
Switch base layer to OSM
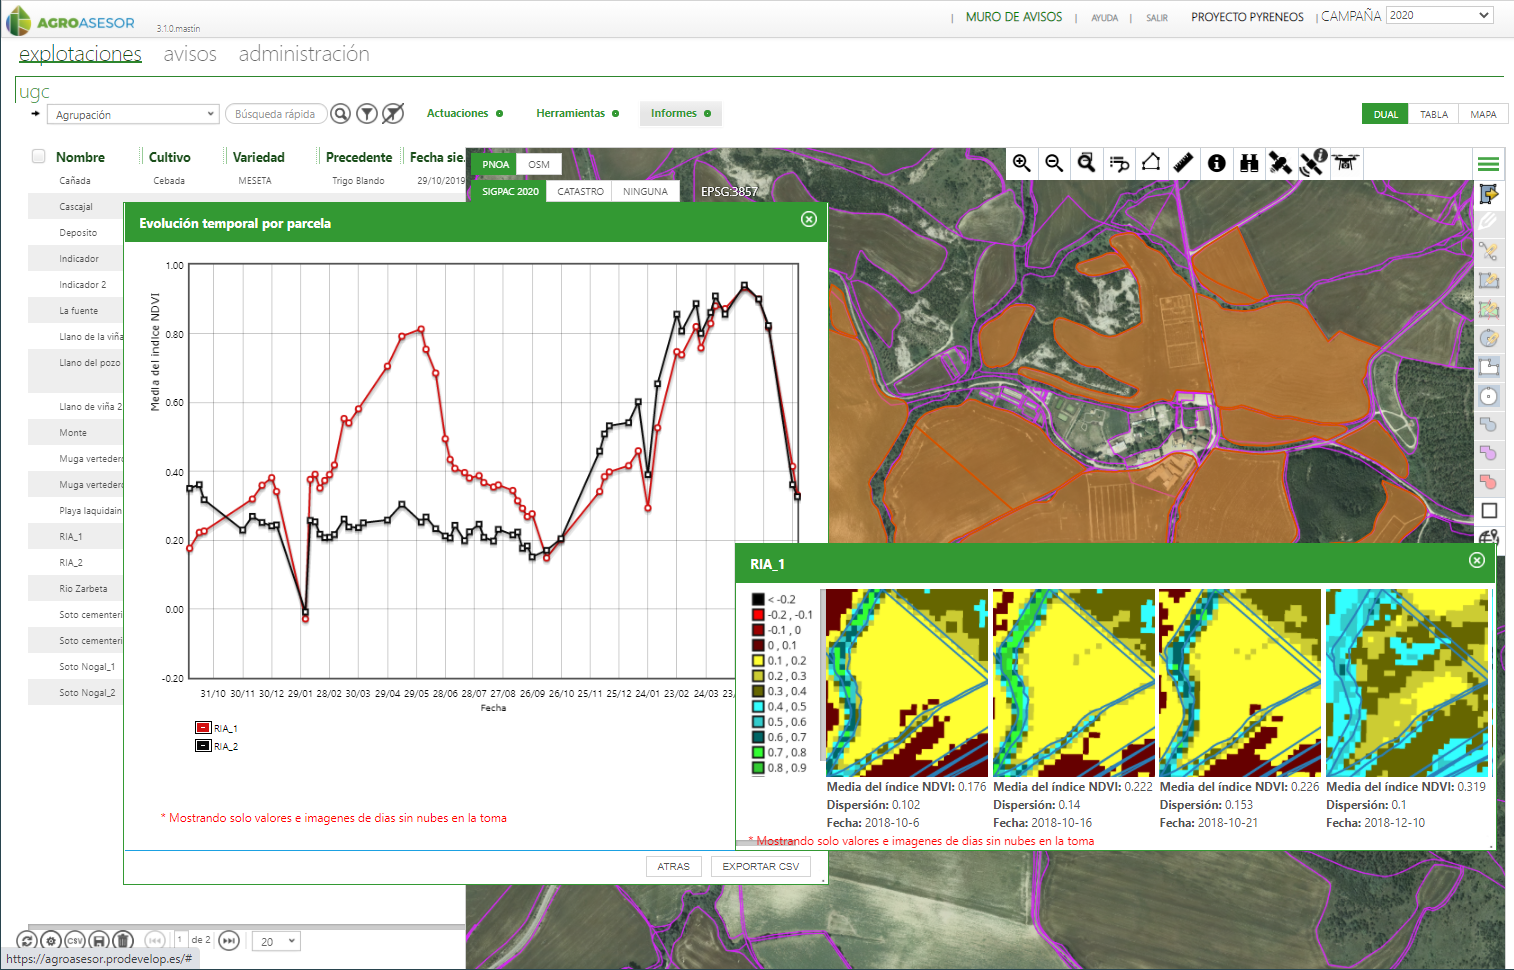click(539, 164)
